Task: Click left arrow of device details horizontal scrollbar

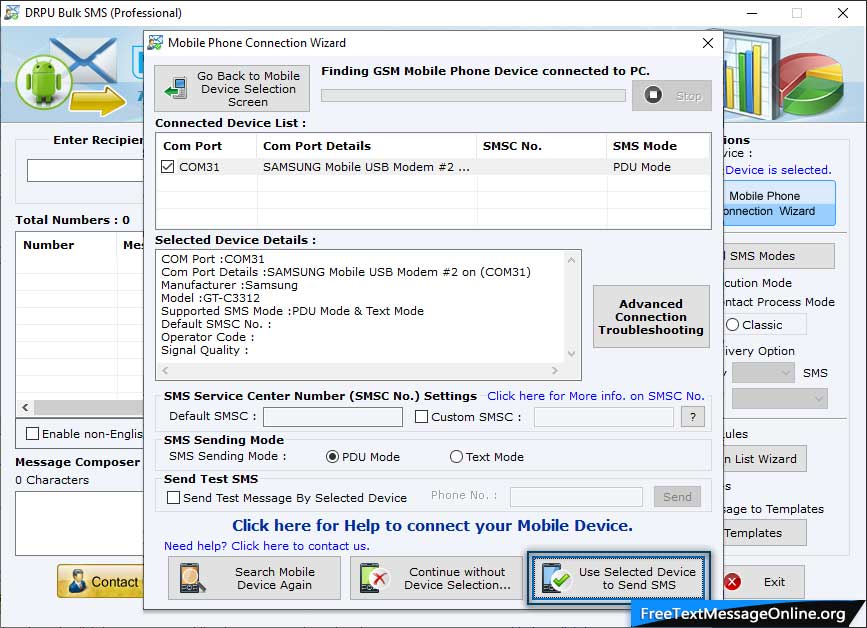Action: pyautogui.click(x=165, y=370)
